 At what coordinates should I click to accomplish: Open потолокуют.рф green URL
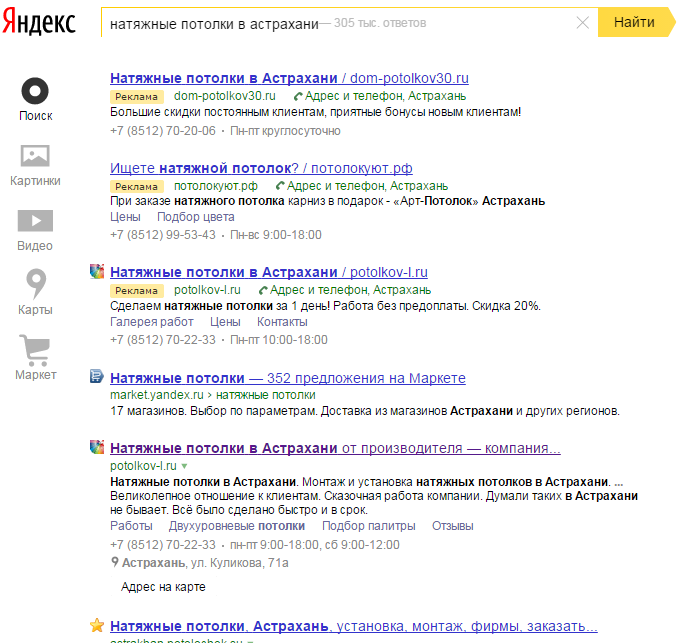[216, 186]
